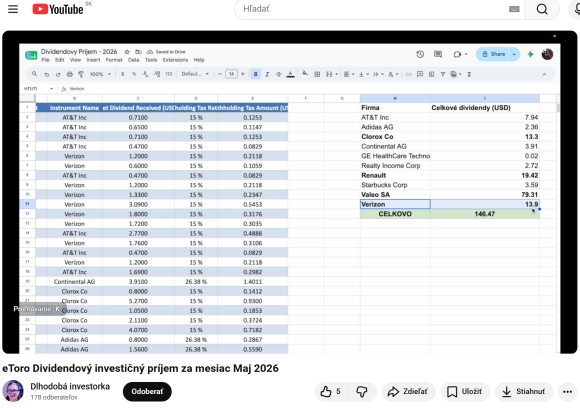580x409 pixels.
Task: Open the on-screen keyboard icon in search
Action: [x=514, y=9]
